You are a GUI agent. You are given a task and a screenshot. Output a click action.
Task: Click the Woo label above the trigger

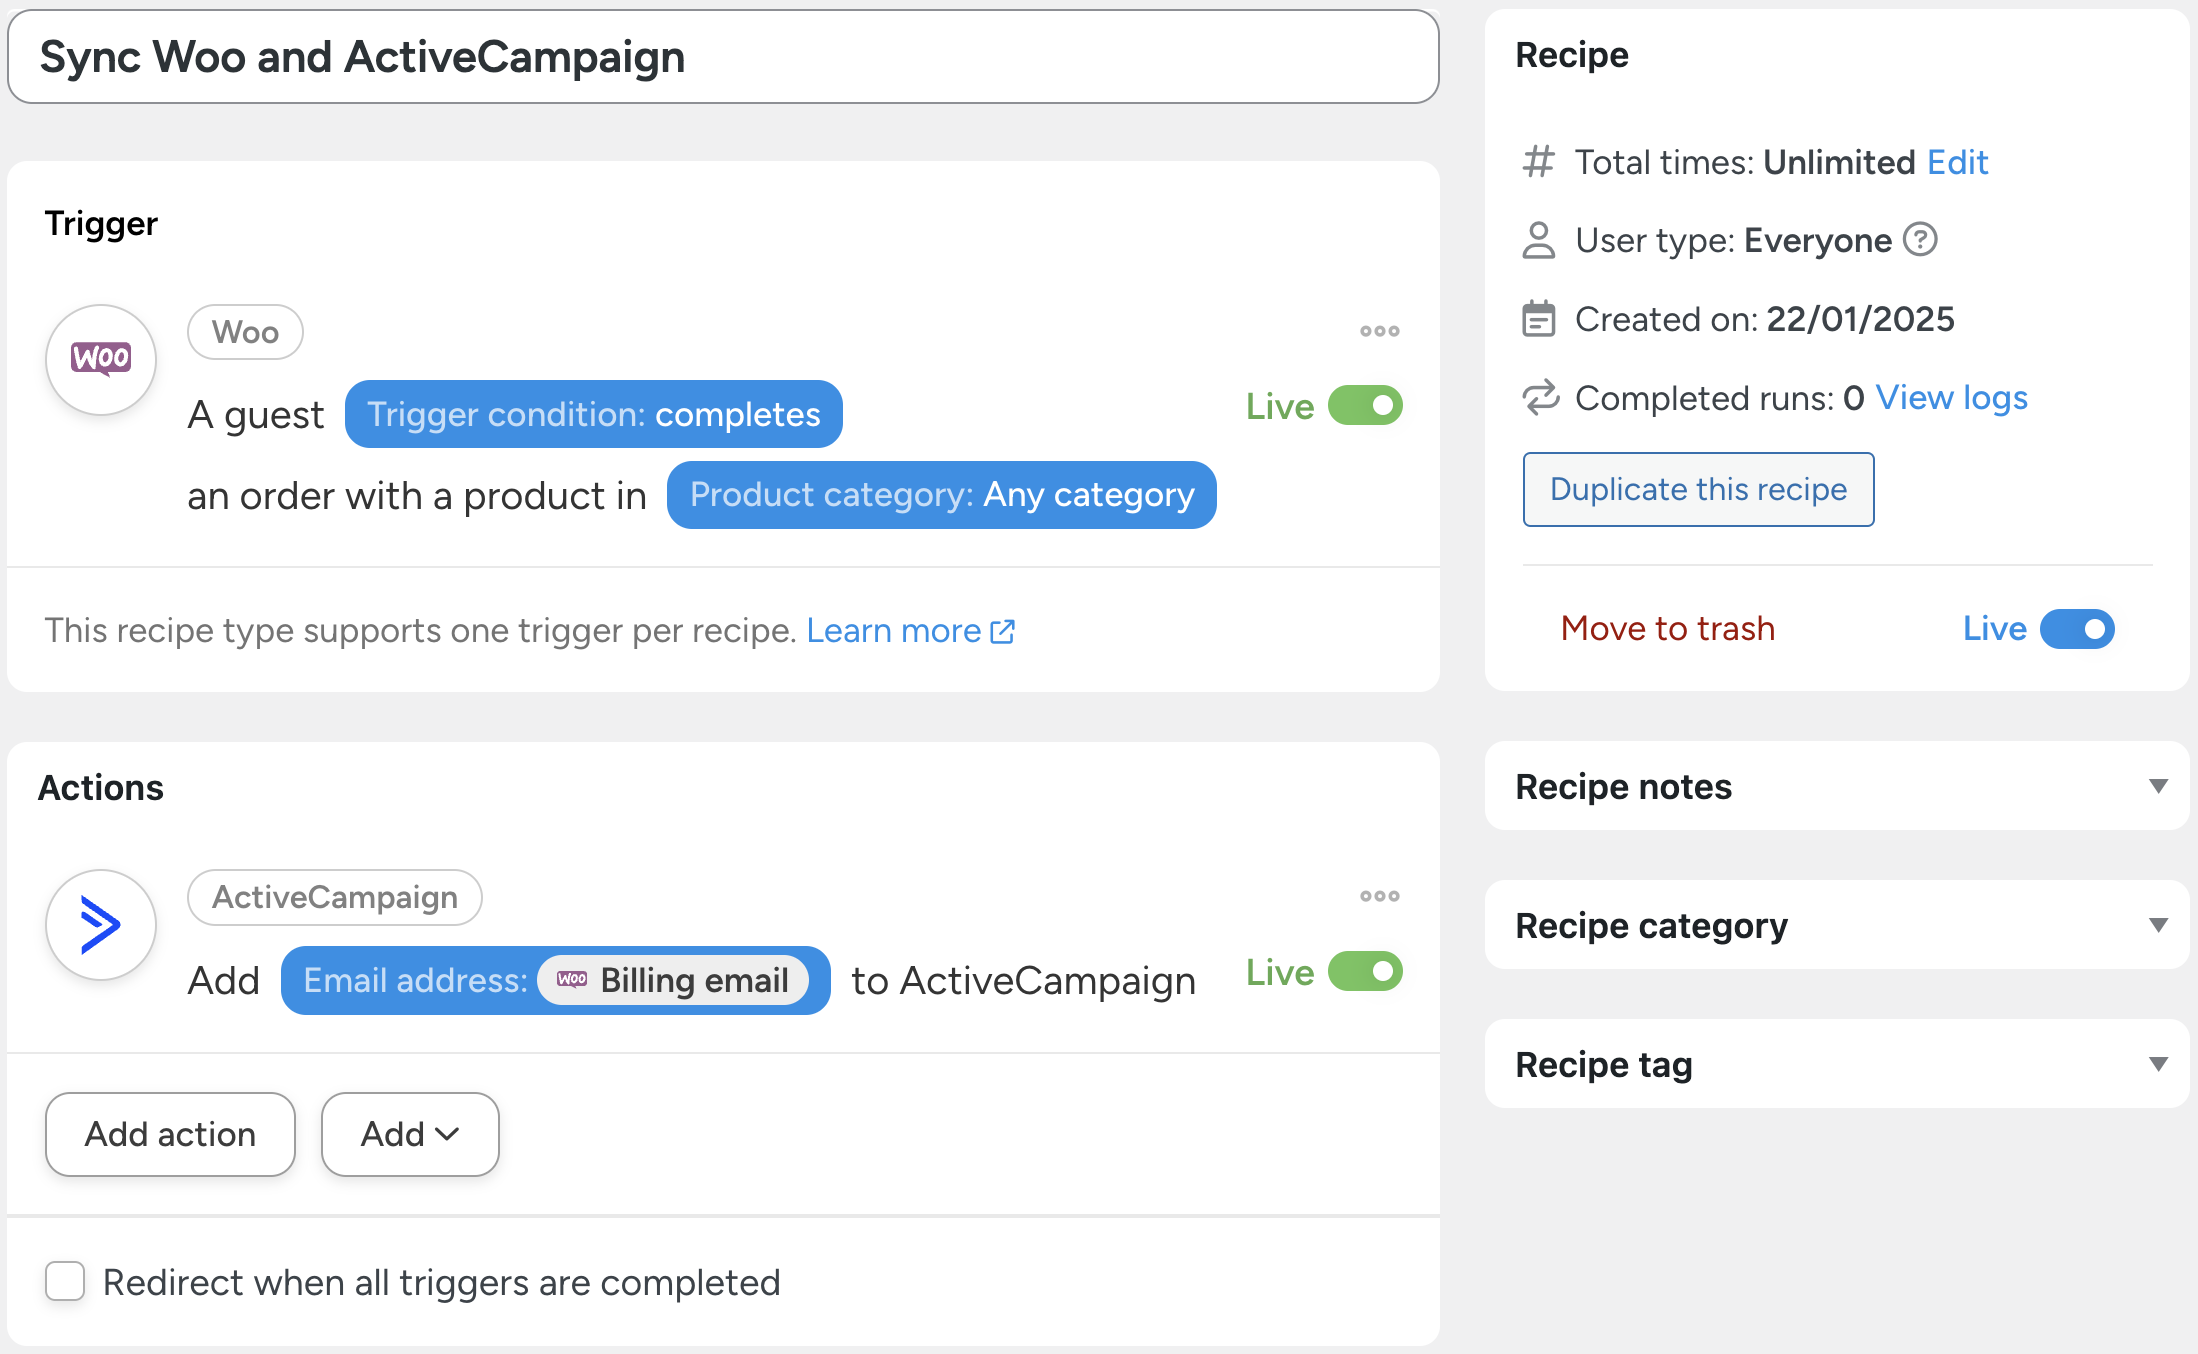tap(245, 331)
